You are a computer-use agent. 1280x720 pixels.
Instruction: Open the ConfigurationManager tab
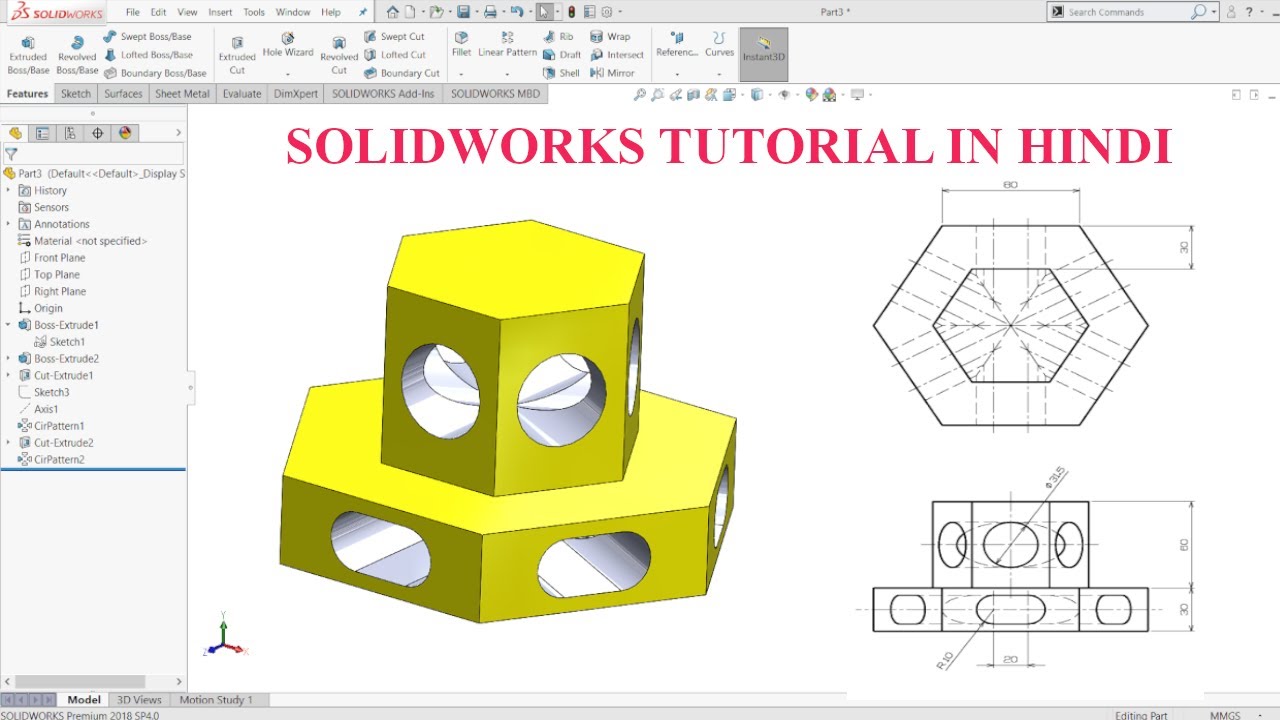(69, 133)
